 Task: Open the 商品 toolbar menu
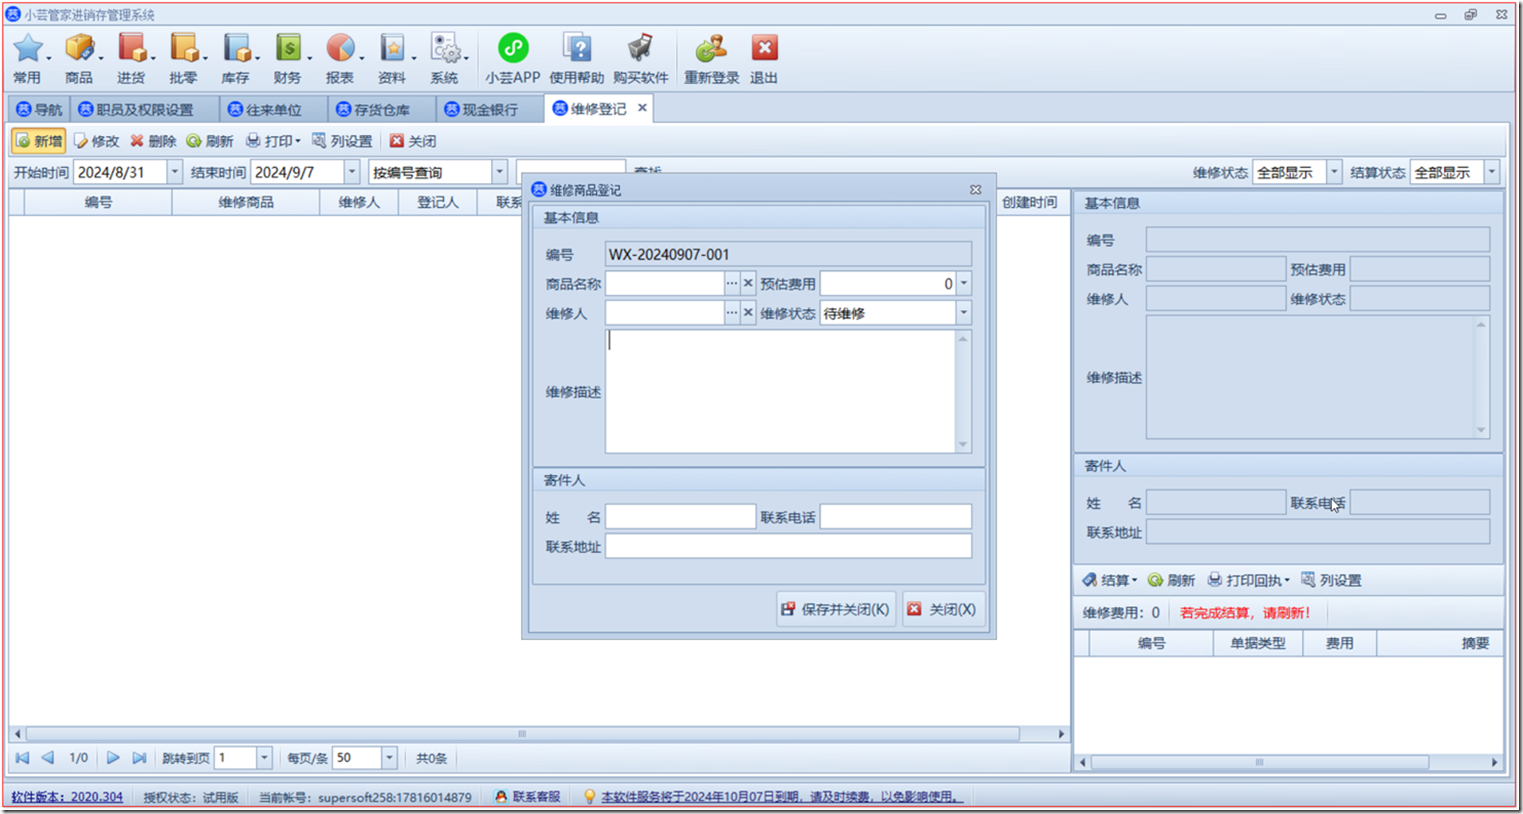pos(80,59)
